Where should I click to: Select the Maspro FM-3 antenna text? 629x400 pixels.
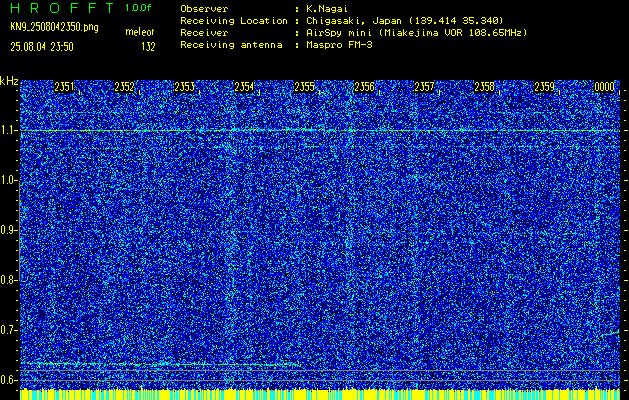click(339, 45)
